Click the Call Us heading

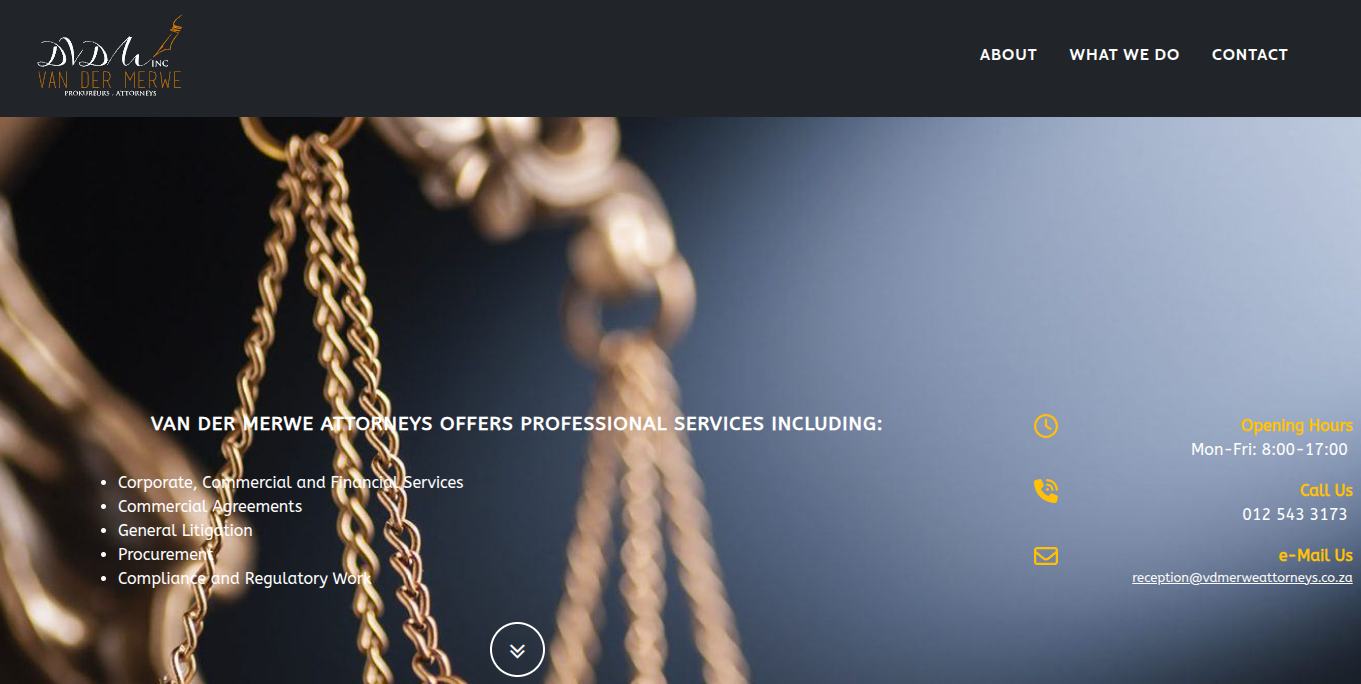tap(1326, 490)
